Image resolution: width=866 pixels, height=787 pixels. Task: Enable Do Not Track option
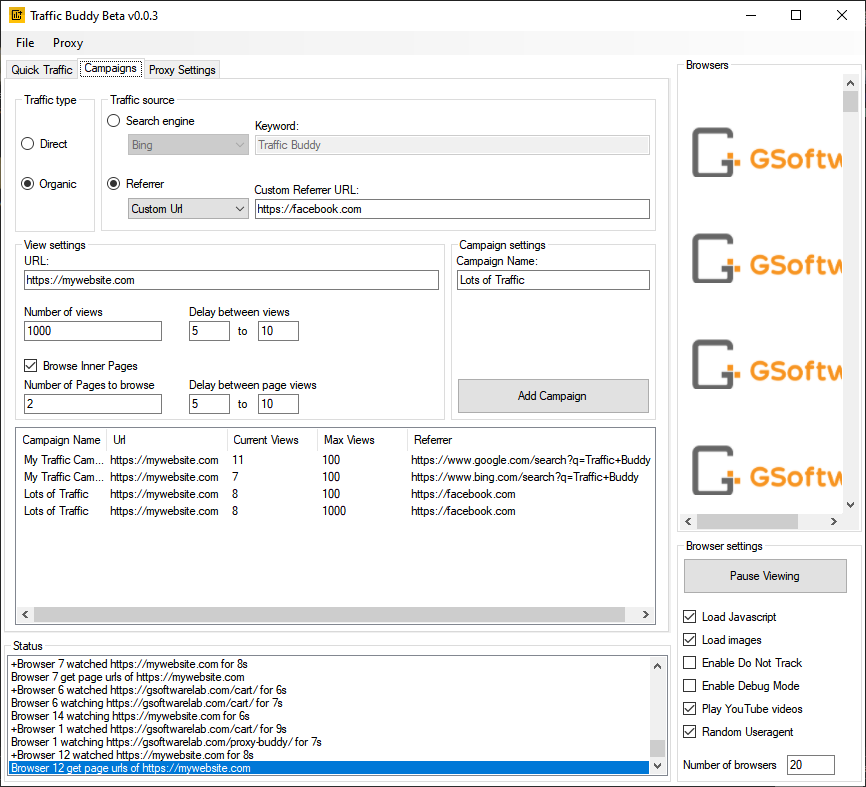pos(691,663)
